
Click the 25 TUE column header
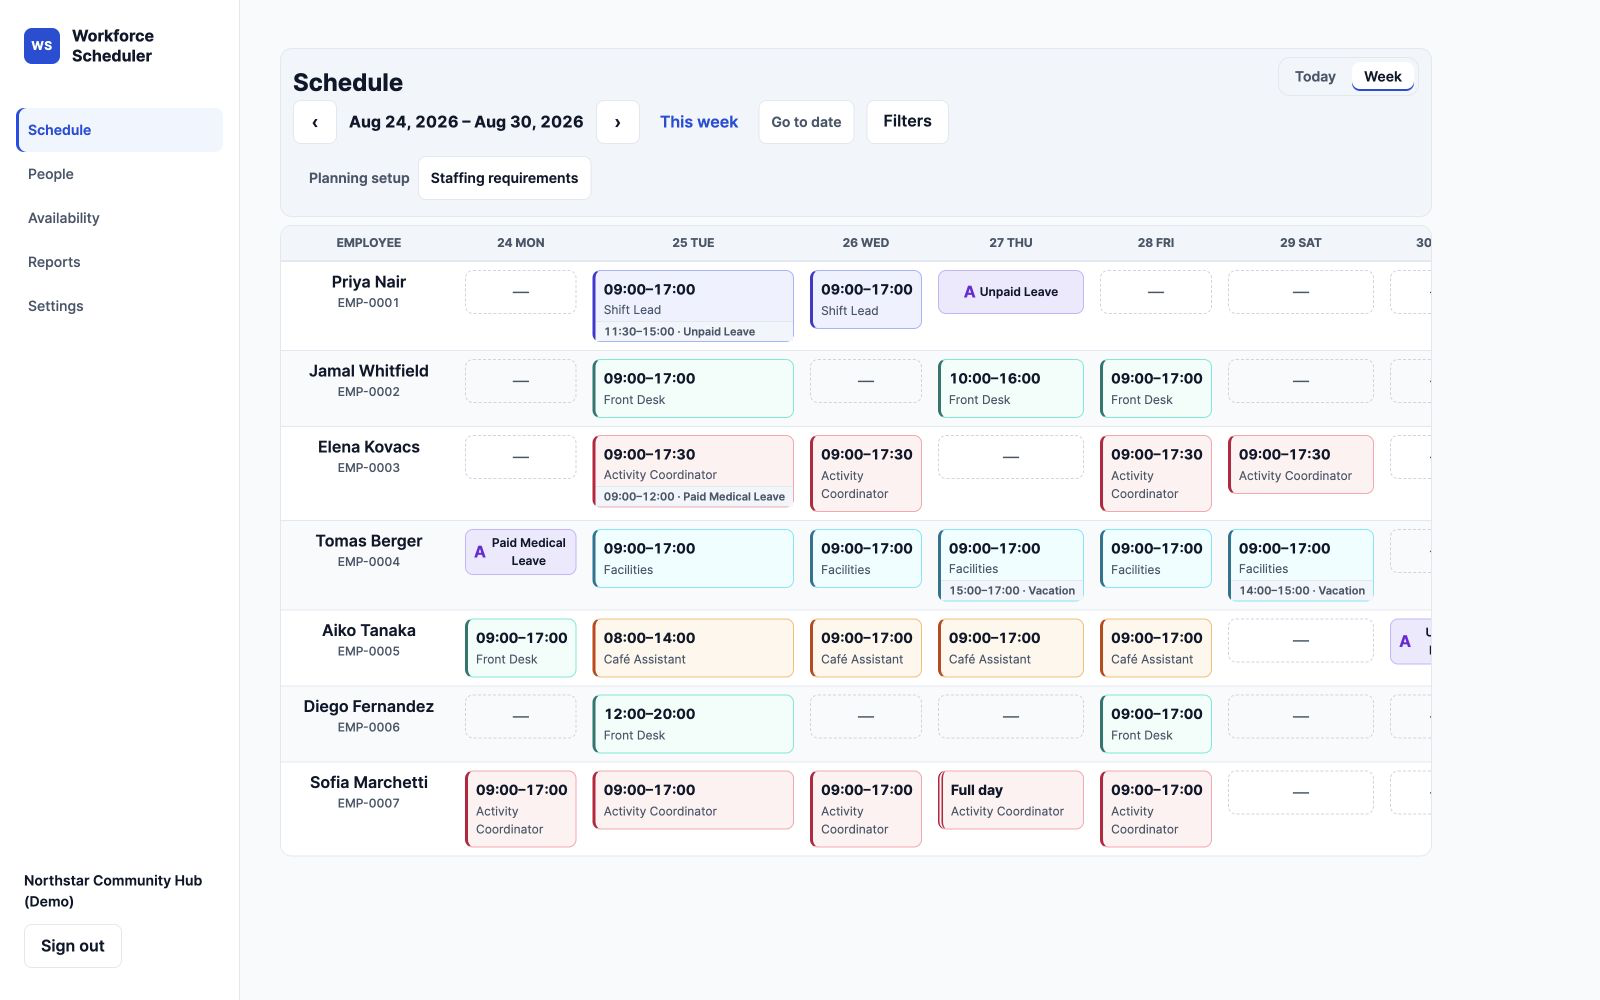pos(693,243)
